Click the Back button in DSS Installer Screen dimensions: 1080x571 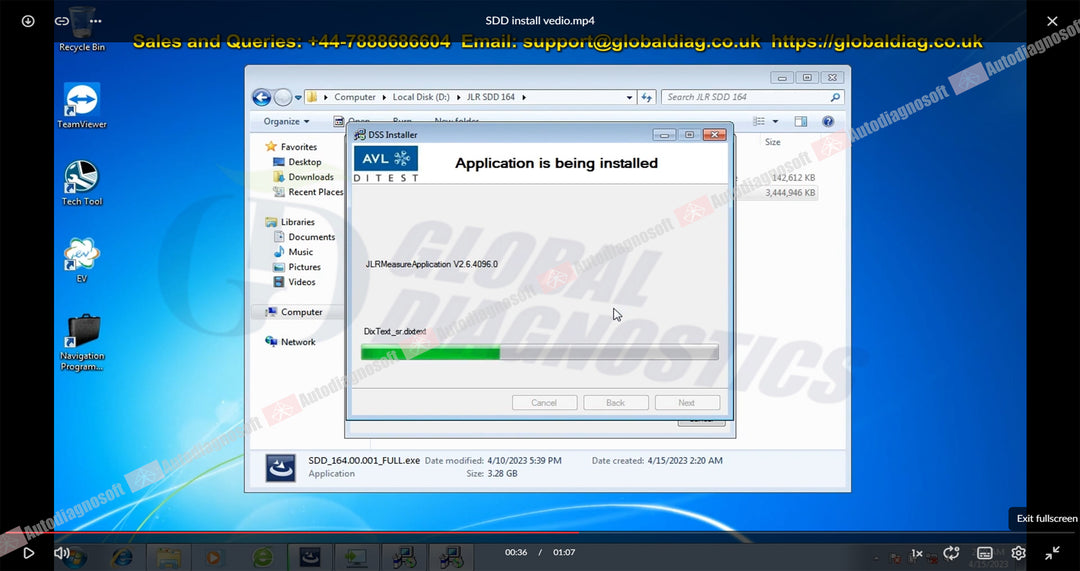(x=616, y=403)
